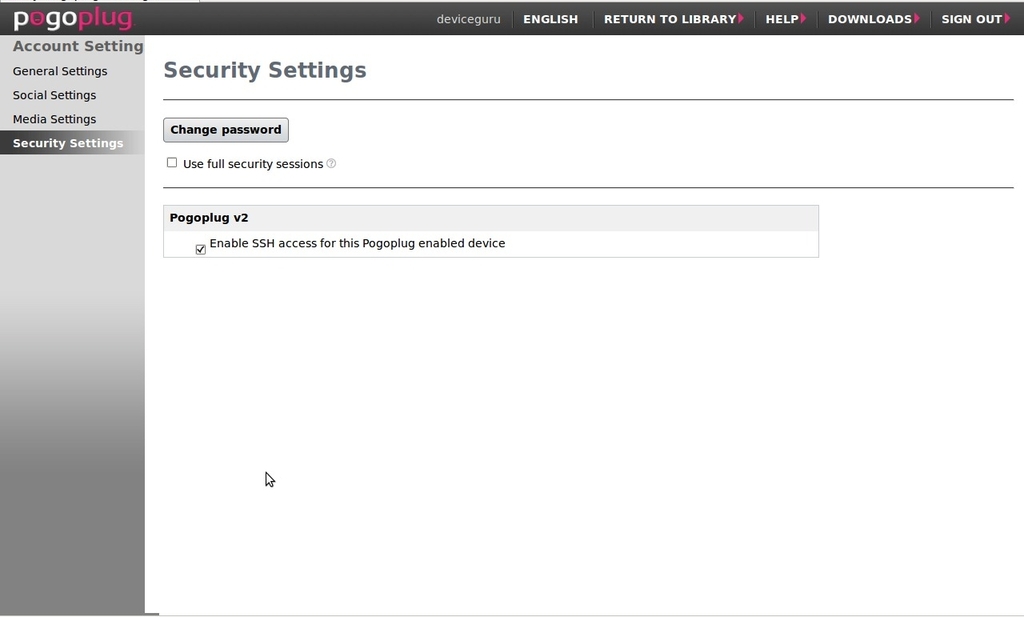Click Sign Out link

pyautogui.click(x=971, y=19)
